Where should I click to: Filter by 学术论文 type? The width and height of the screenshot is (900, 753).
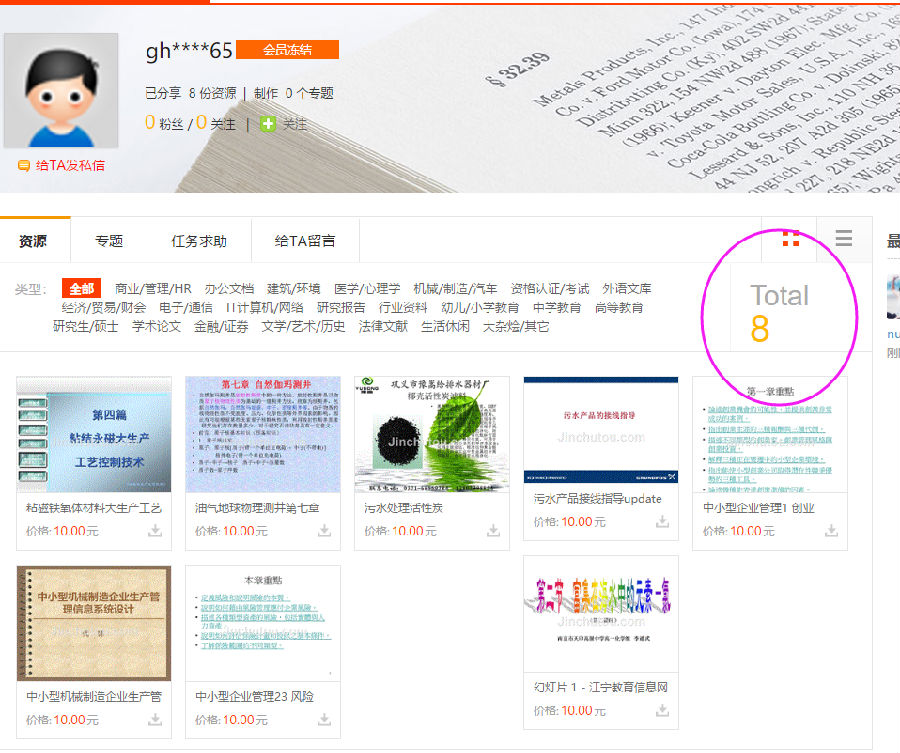coord(156,326)
